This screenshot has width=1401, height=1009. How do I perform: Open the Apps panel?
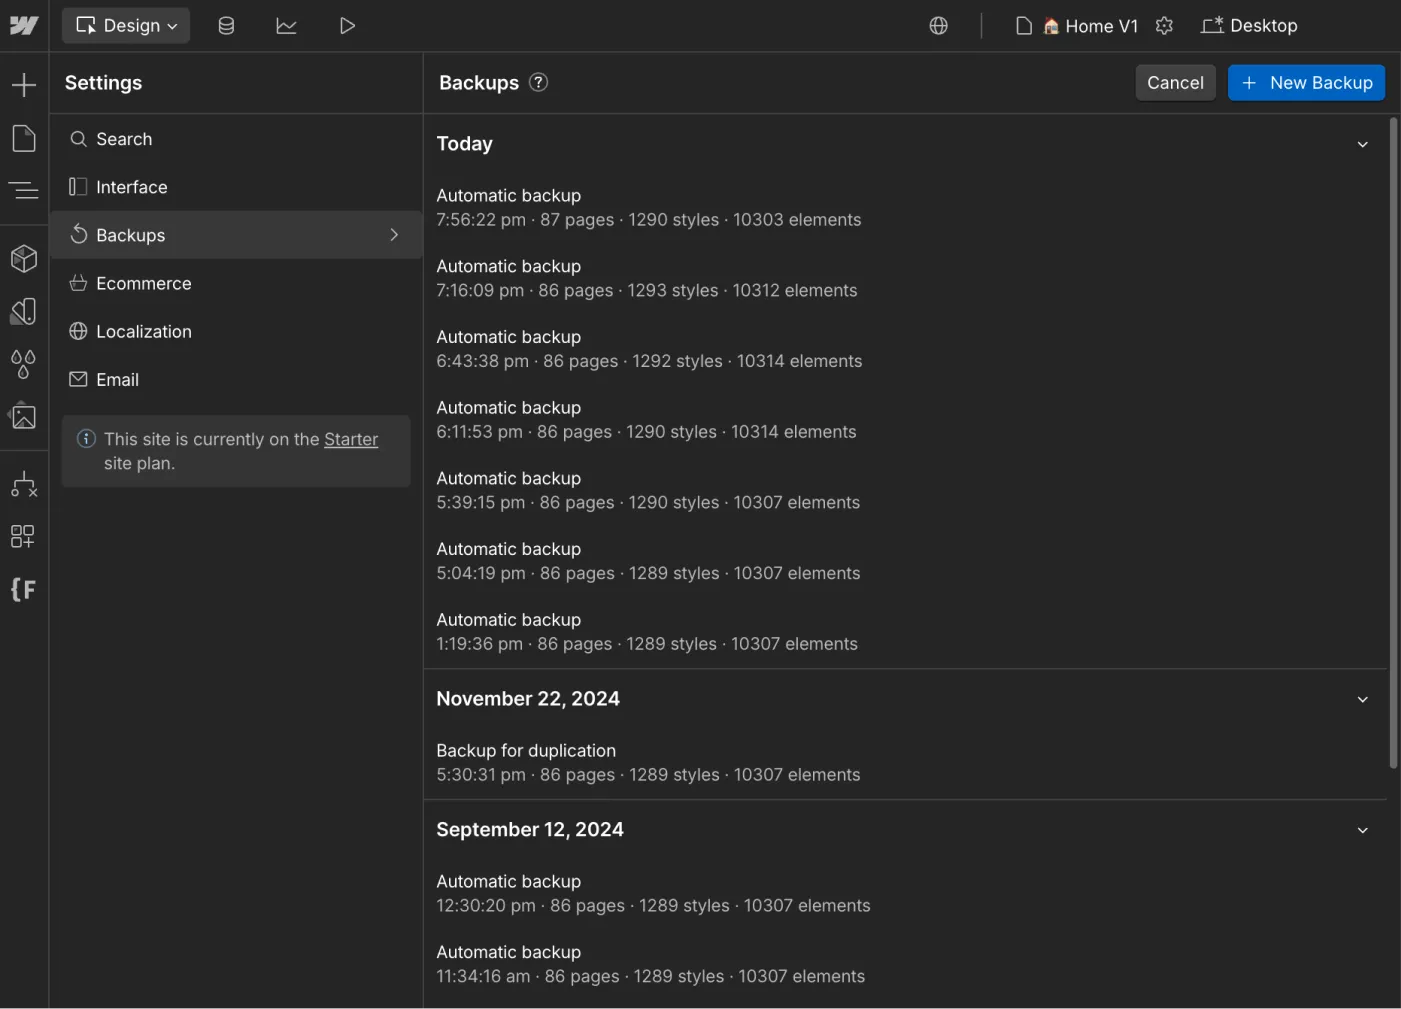[x=24, y=537]
